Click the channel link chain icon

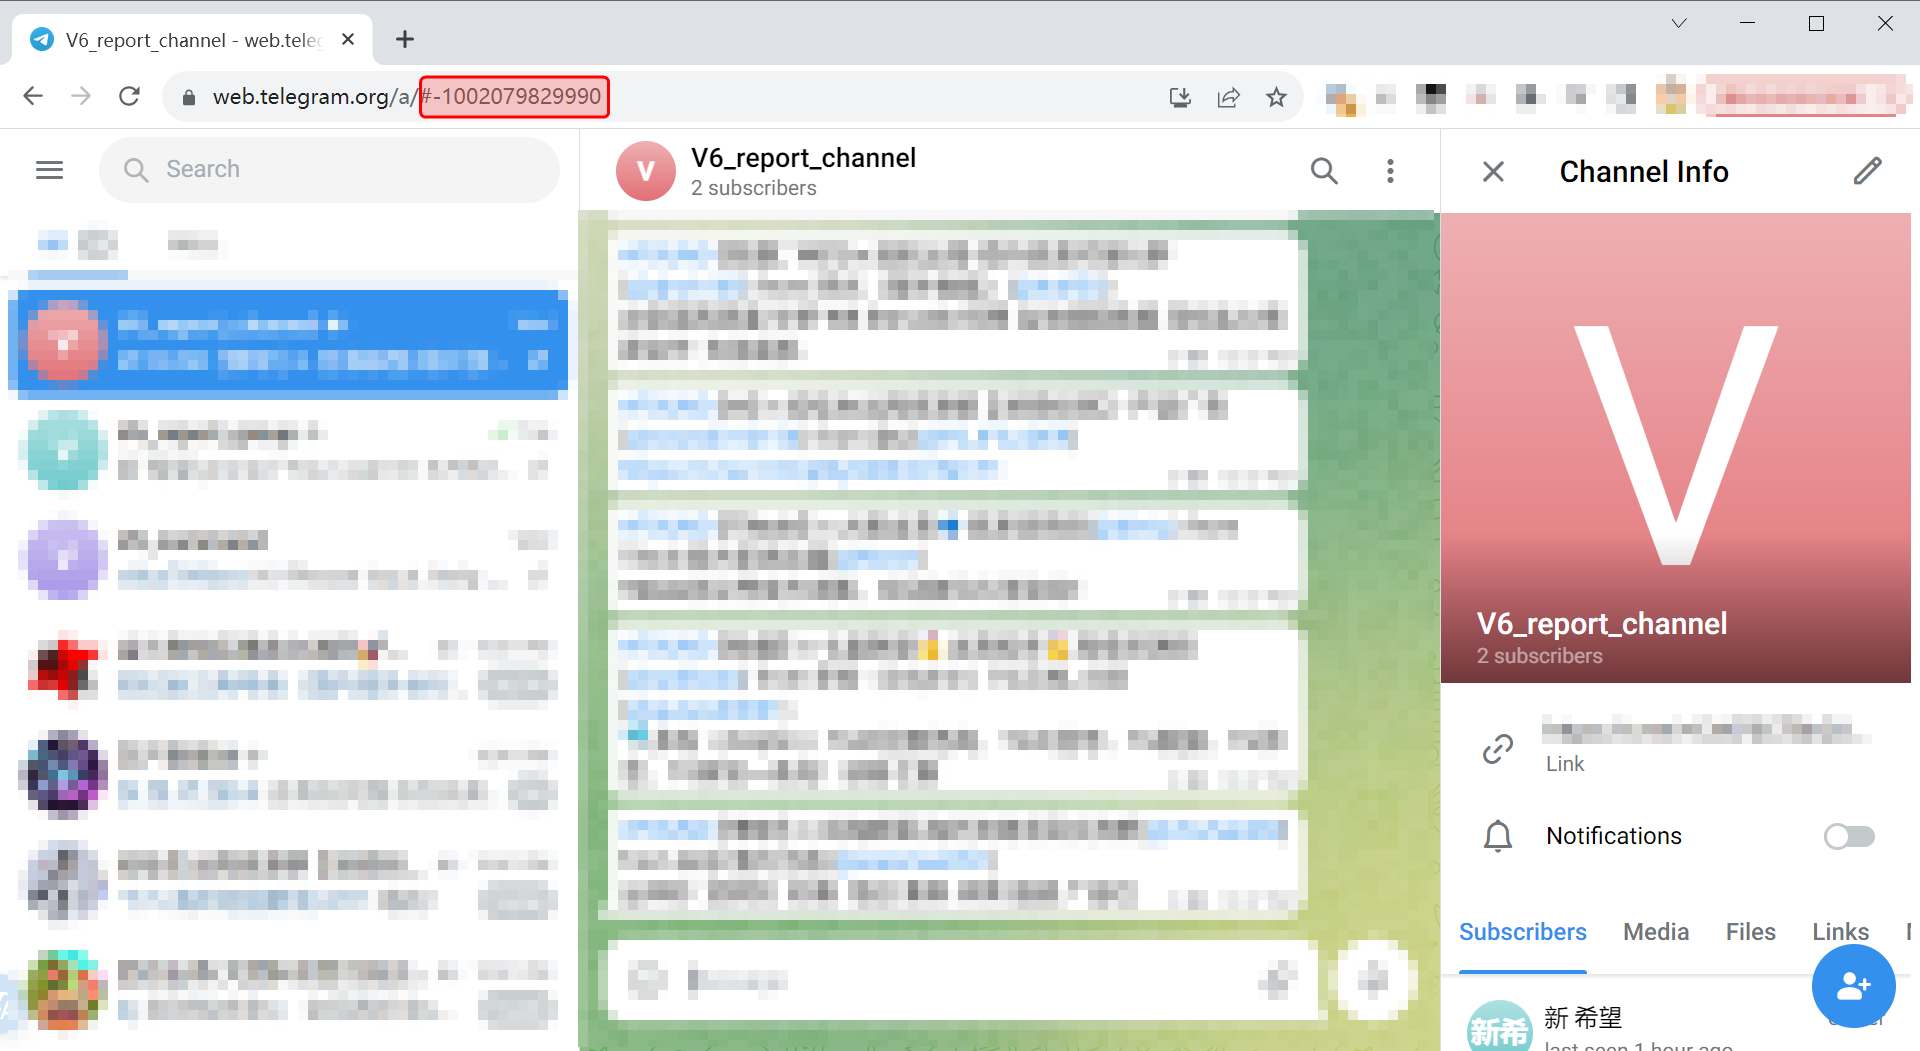pos(1497,748)
